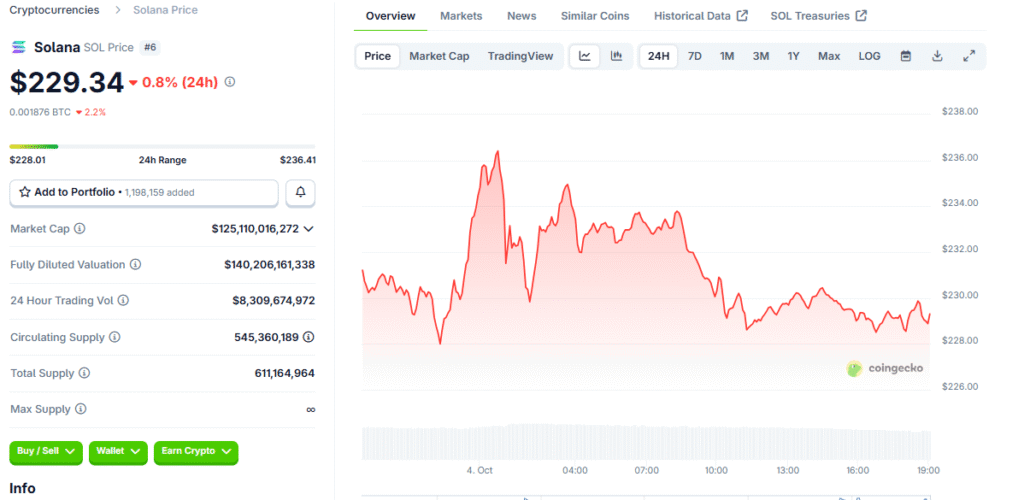The width and height of the screenshot is (1024, 500).
Task: Click Add to Portfolio button
Action: coord(143,192)
